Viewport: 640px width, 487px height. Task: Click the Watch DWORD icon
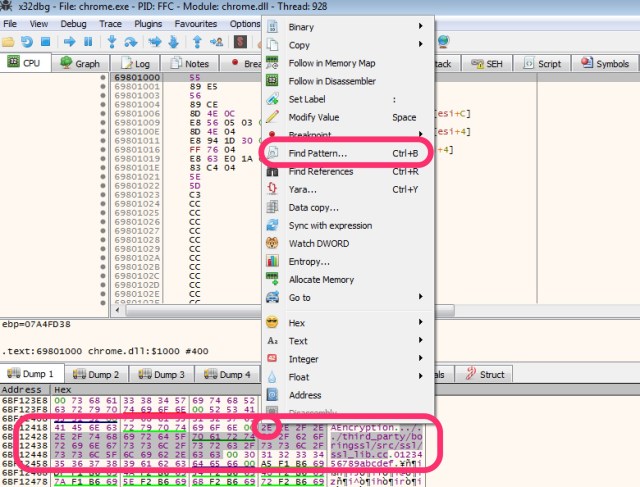[x=272, y=243]
